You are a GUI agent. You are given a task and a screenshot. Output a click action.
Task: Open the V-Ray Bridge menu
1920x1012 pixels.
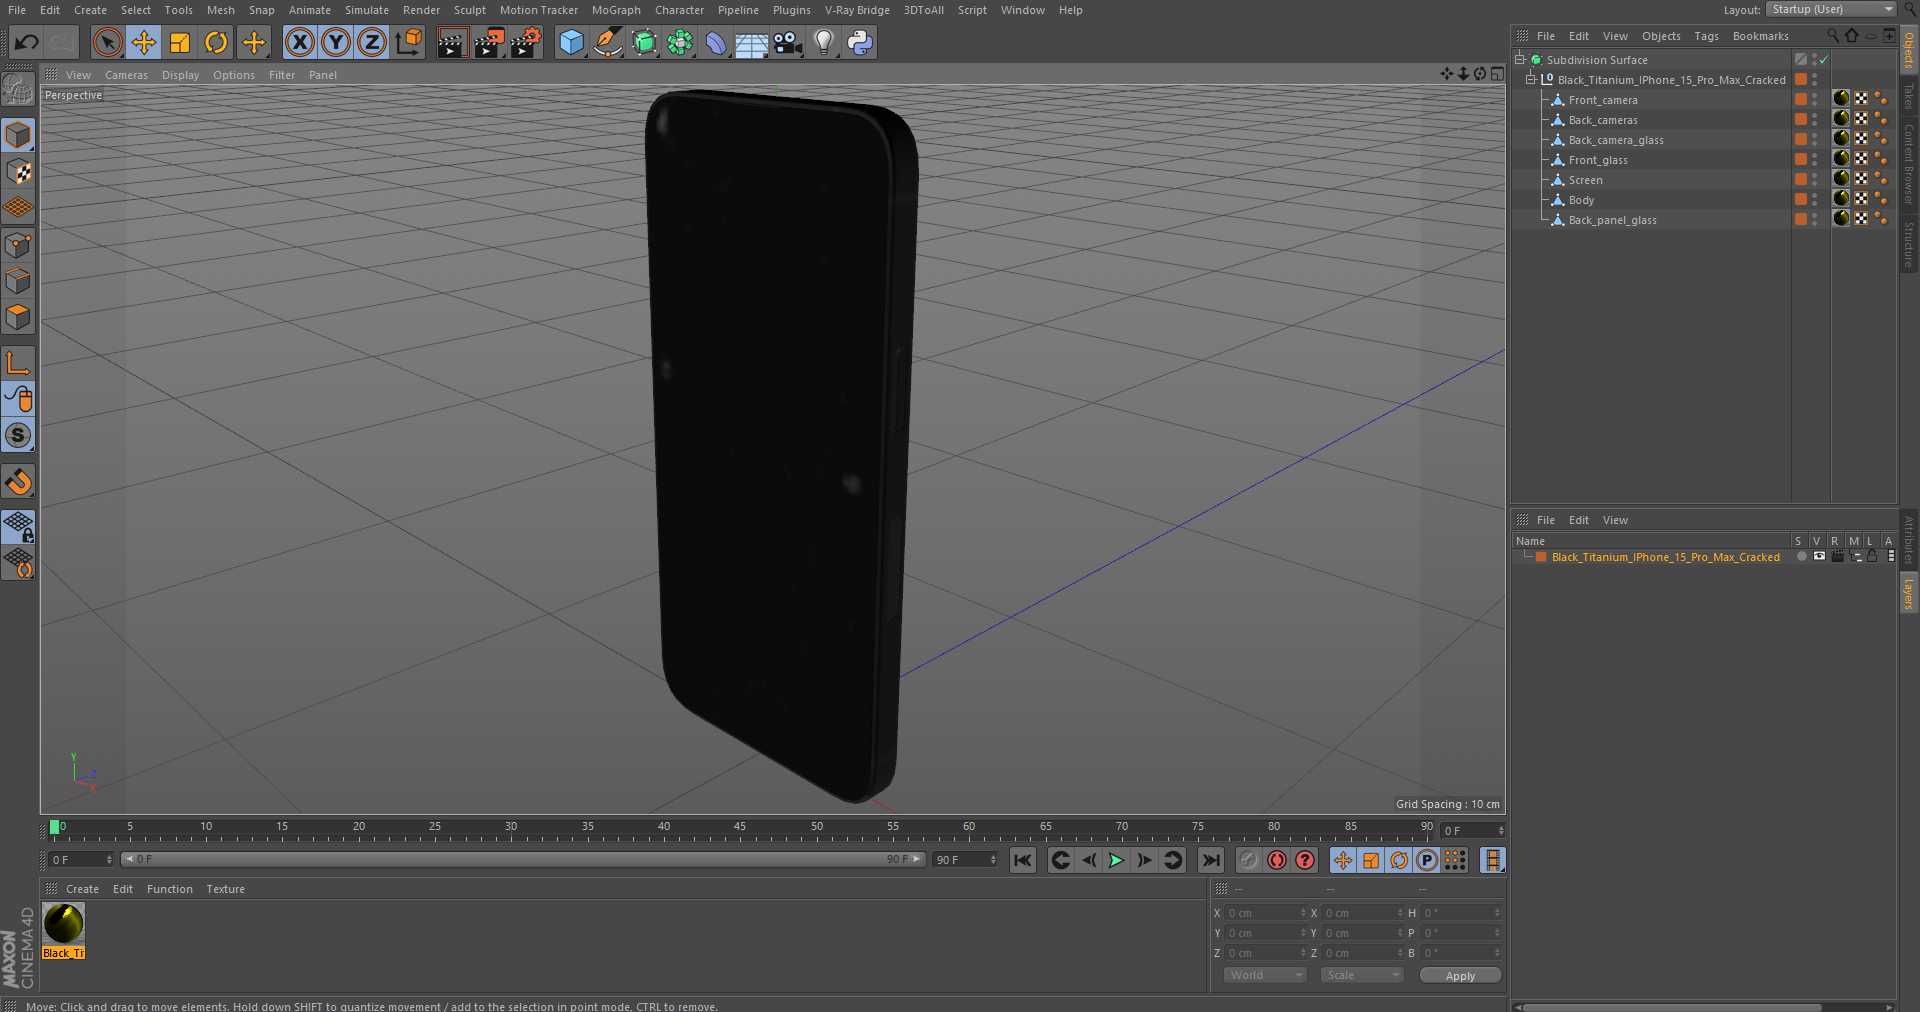857,10
